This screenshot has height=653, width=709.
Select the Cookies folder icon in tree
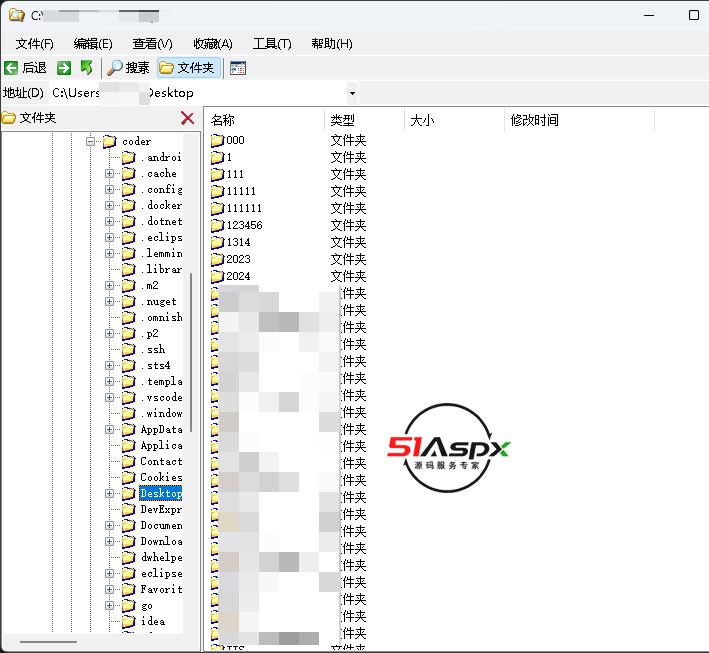pyautogui.click(x=128, y=478)
